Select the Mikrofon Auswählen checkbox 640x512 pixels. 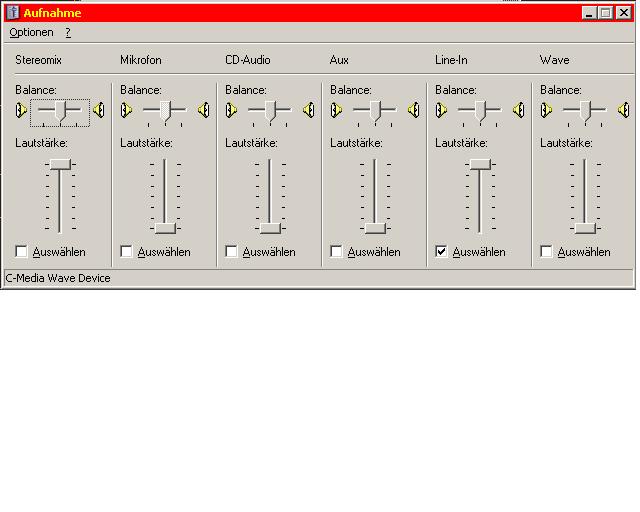[127, 252]
